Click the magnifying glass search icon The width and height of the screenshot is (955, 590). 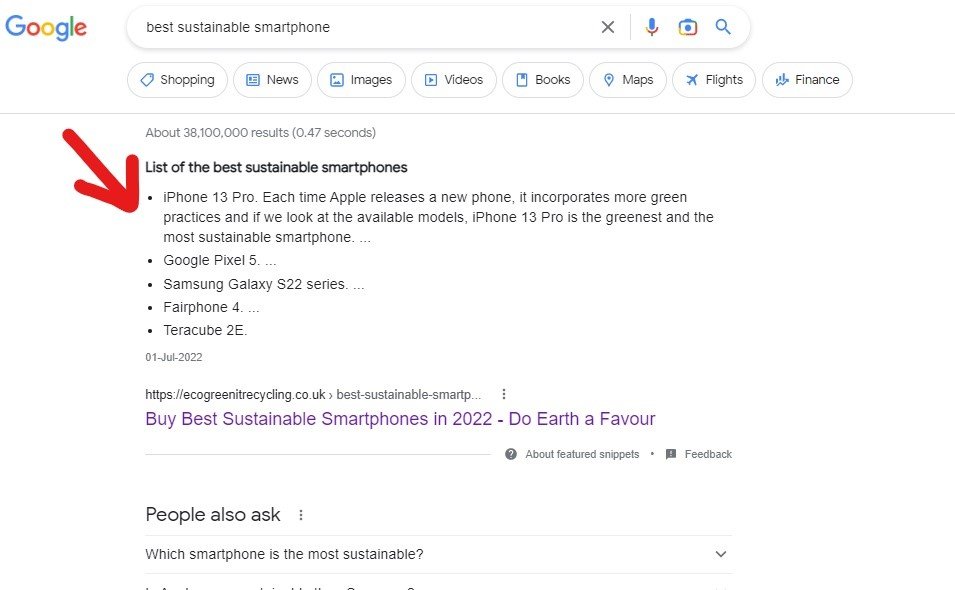point(723,27)
